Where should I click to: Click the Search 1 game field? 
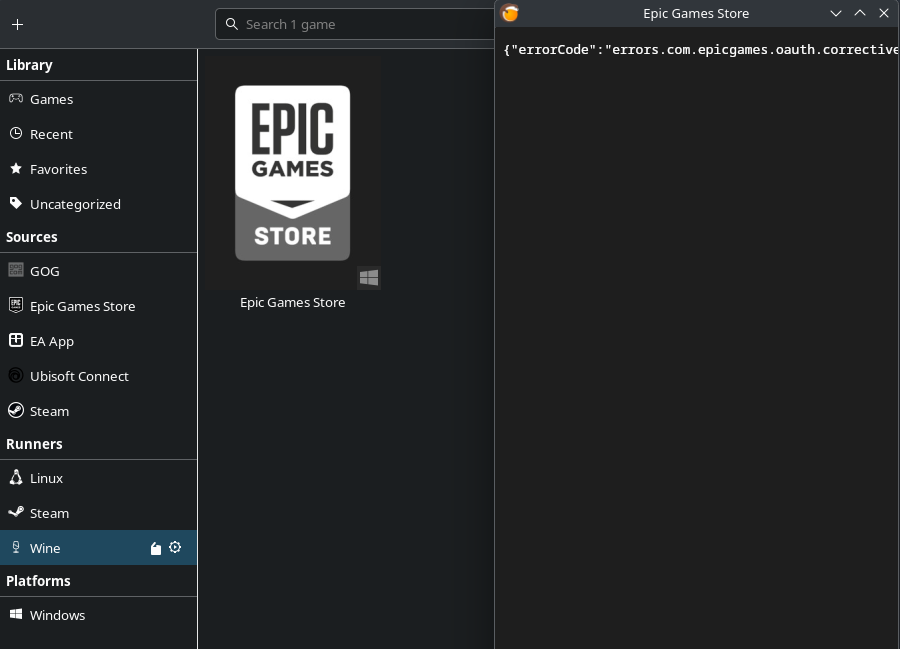355,24
